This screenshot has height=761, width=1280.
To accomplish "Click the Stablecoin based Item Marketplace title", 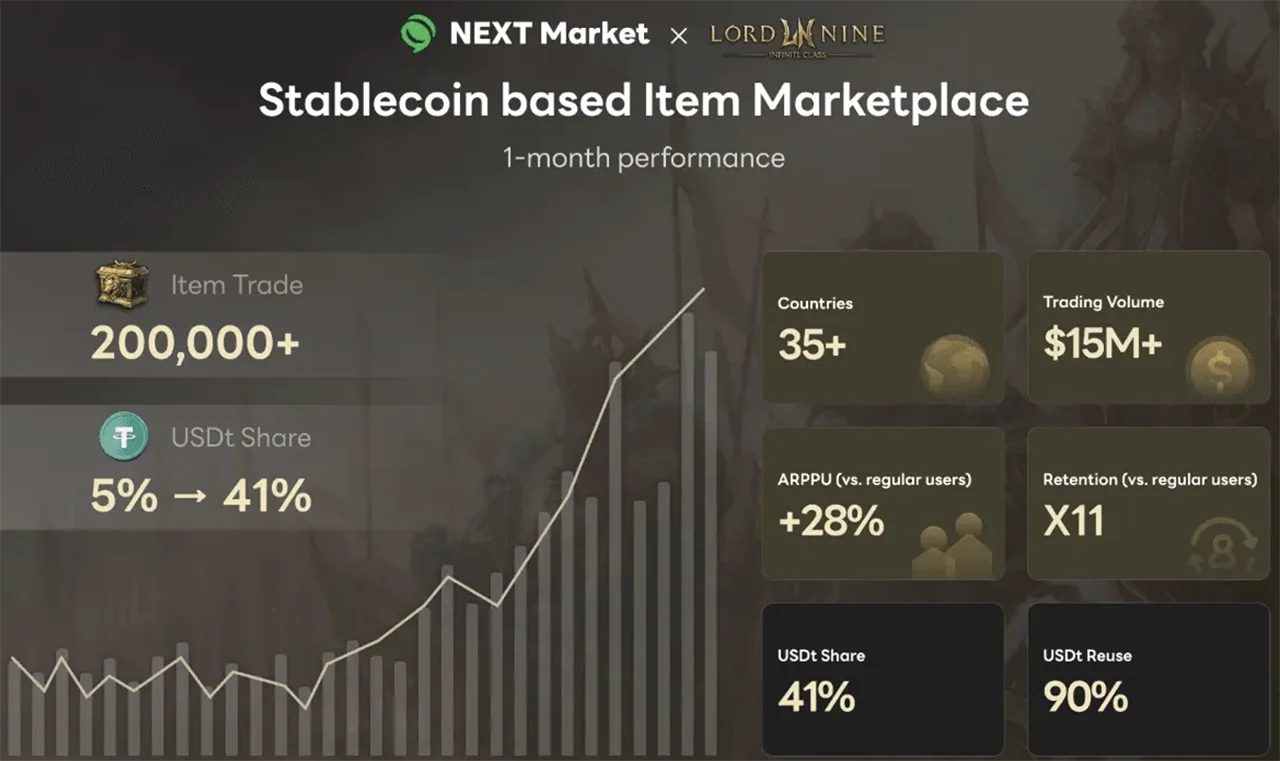I will [x=643, y=101].
